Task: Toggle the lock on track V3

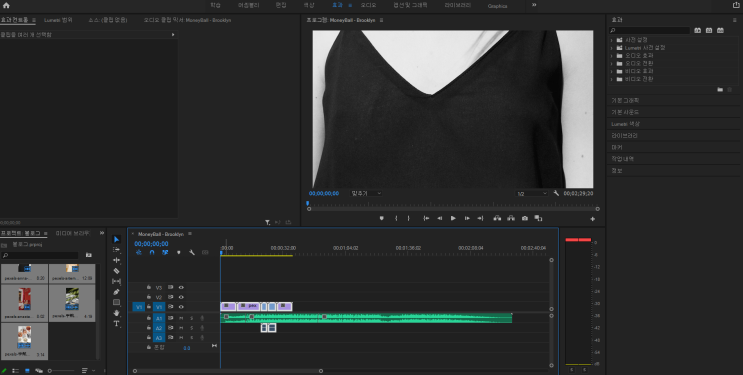Action: (x=149, y=287)
